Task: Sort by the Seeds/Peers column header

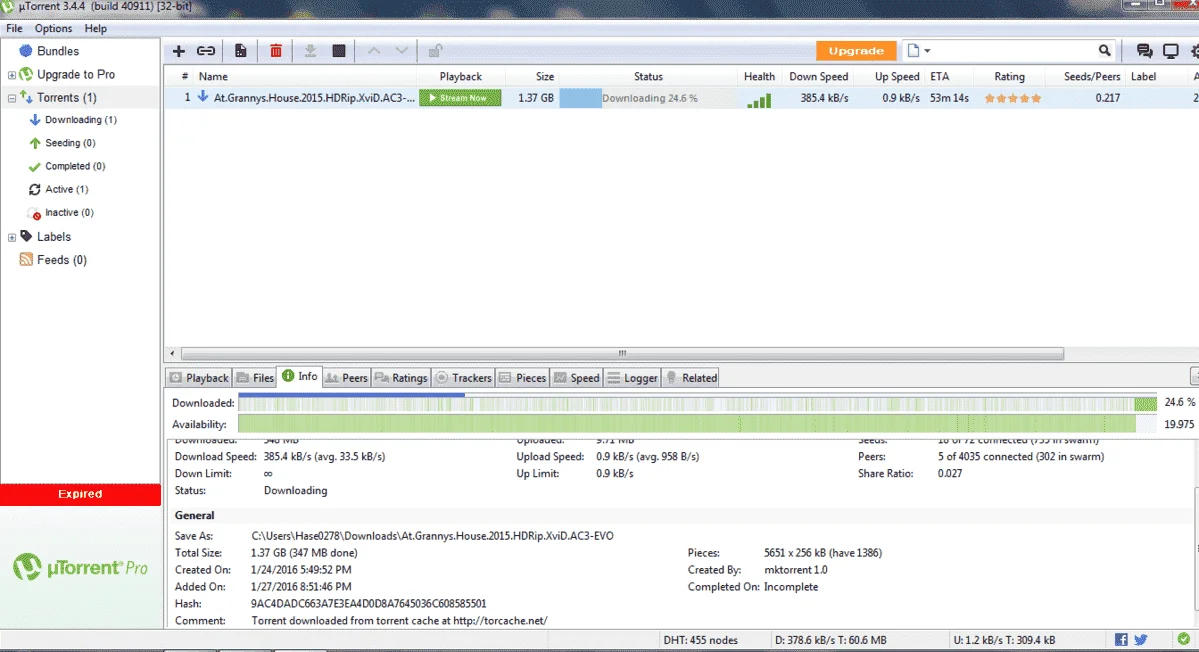Action: point(1091,76)
